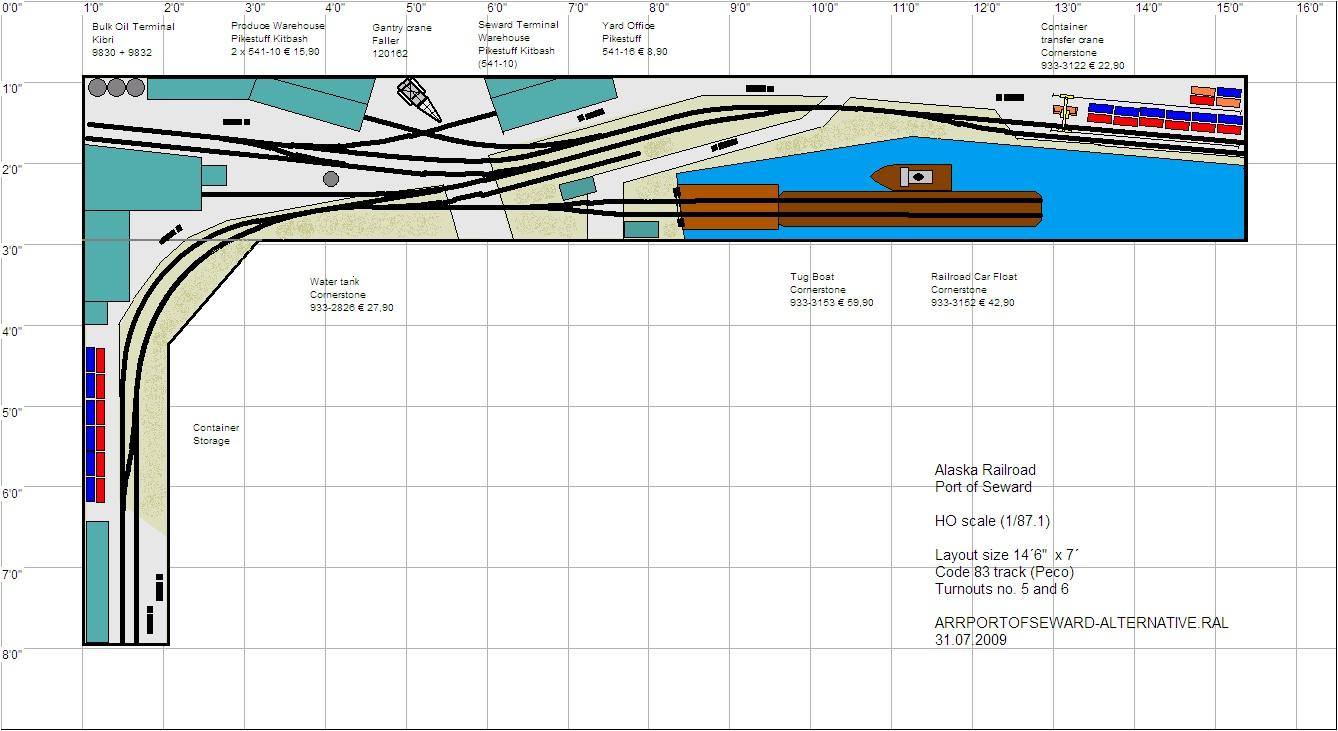Select the tug boat in the harbor
This screenshot has width=1338, height=731.
(x=910, y=177)
